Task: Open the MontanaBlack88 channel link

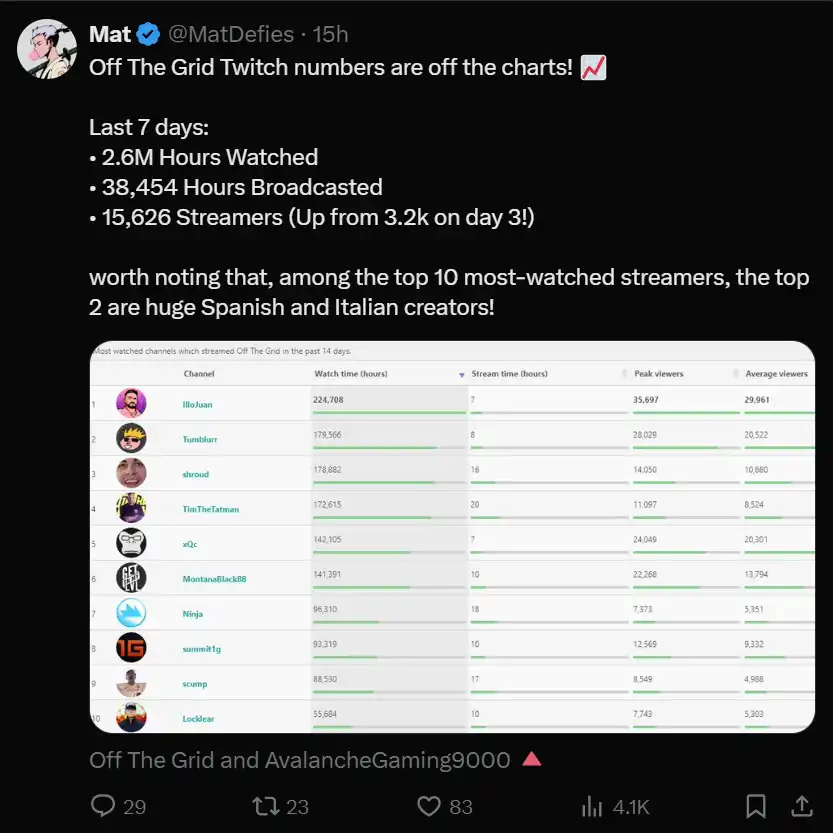Action: point(214,579)
